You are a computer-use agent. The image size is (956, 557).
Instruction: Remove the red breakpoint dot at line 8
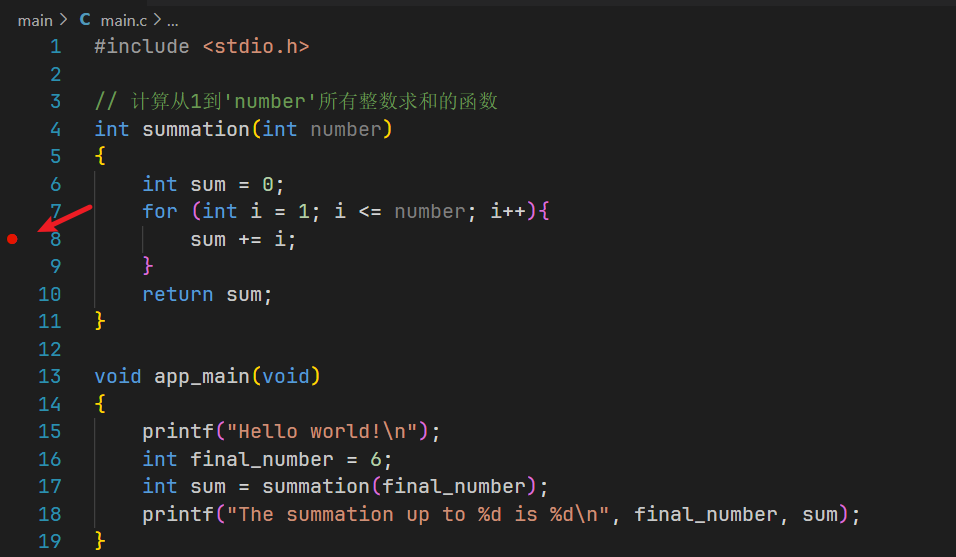12,239
